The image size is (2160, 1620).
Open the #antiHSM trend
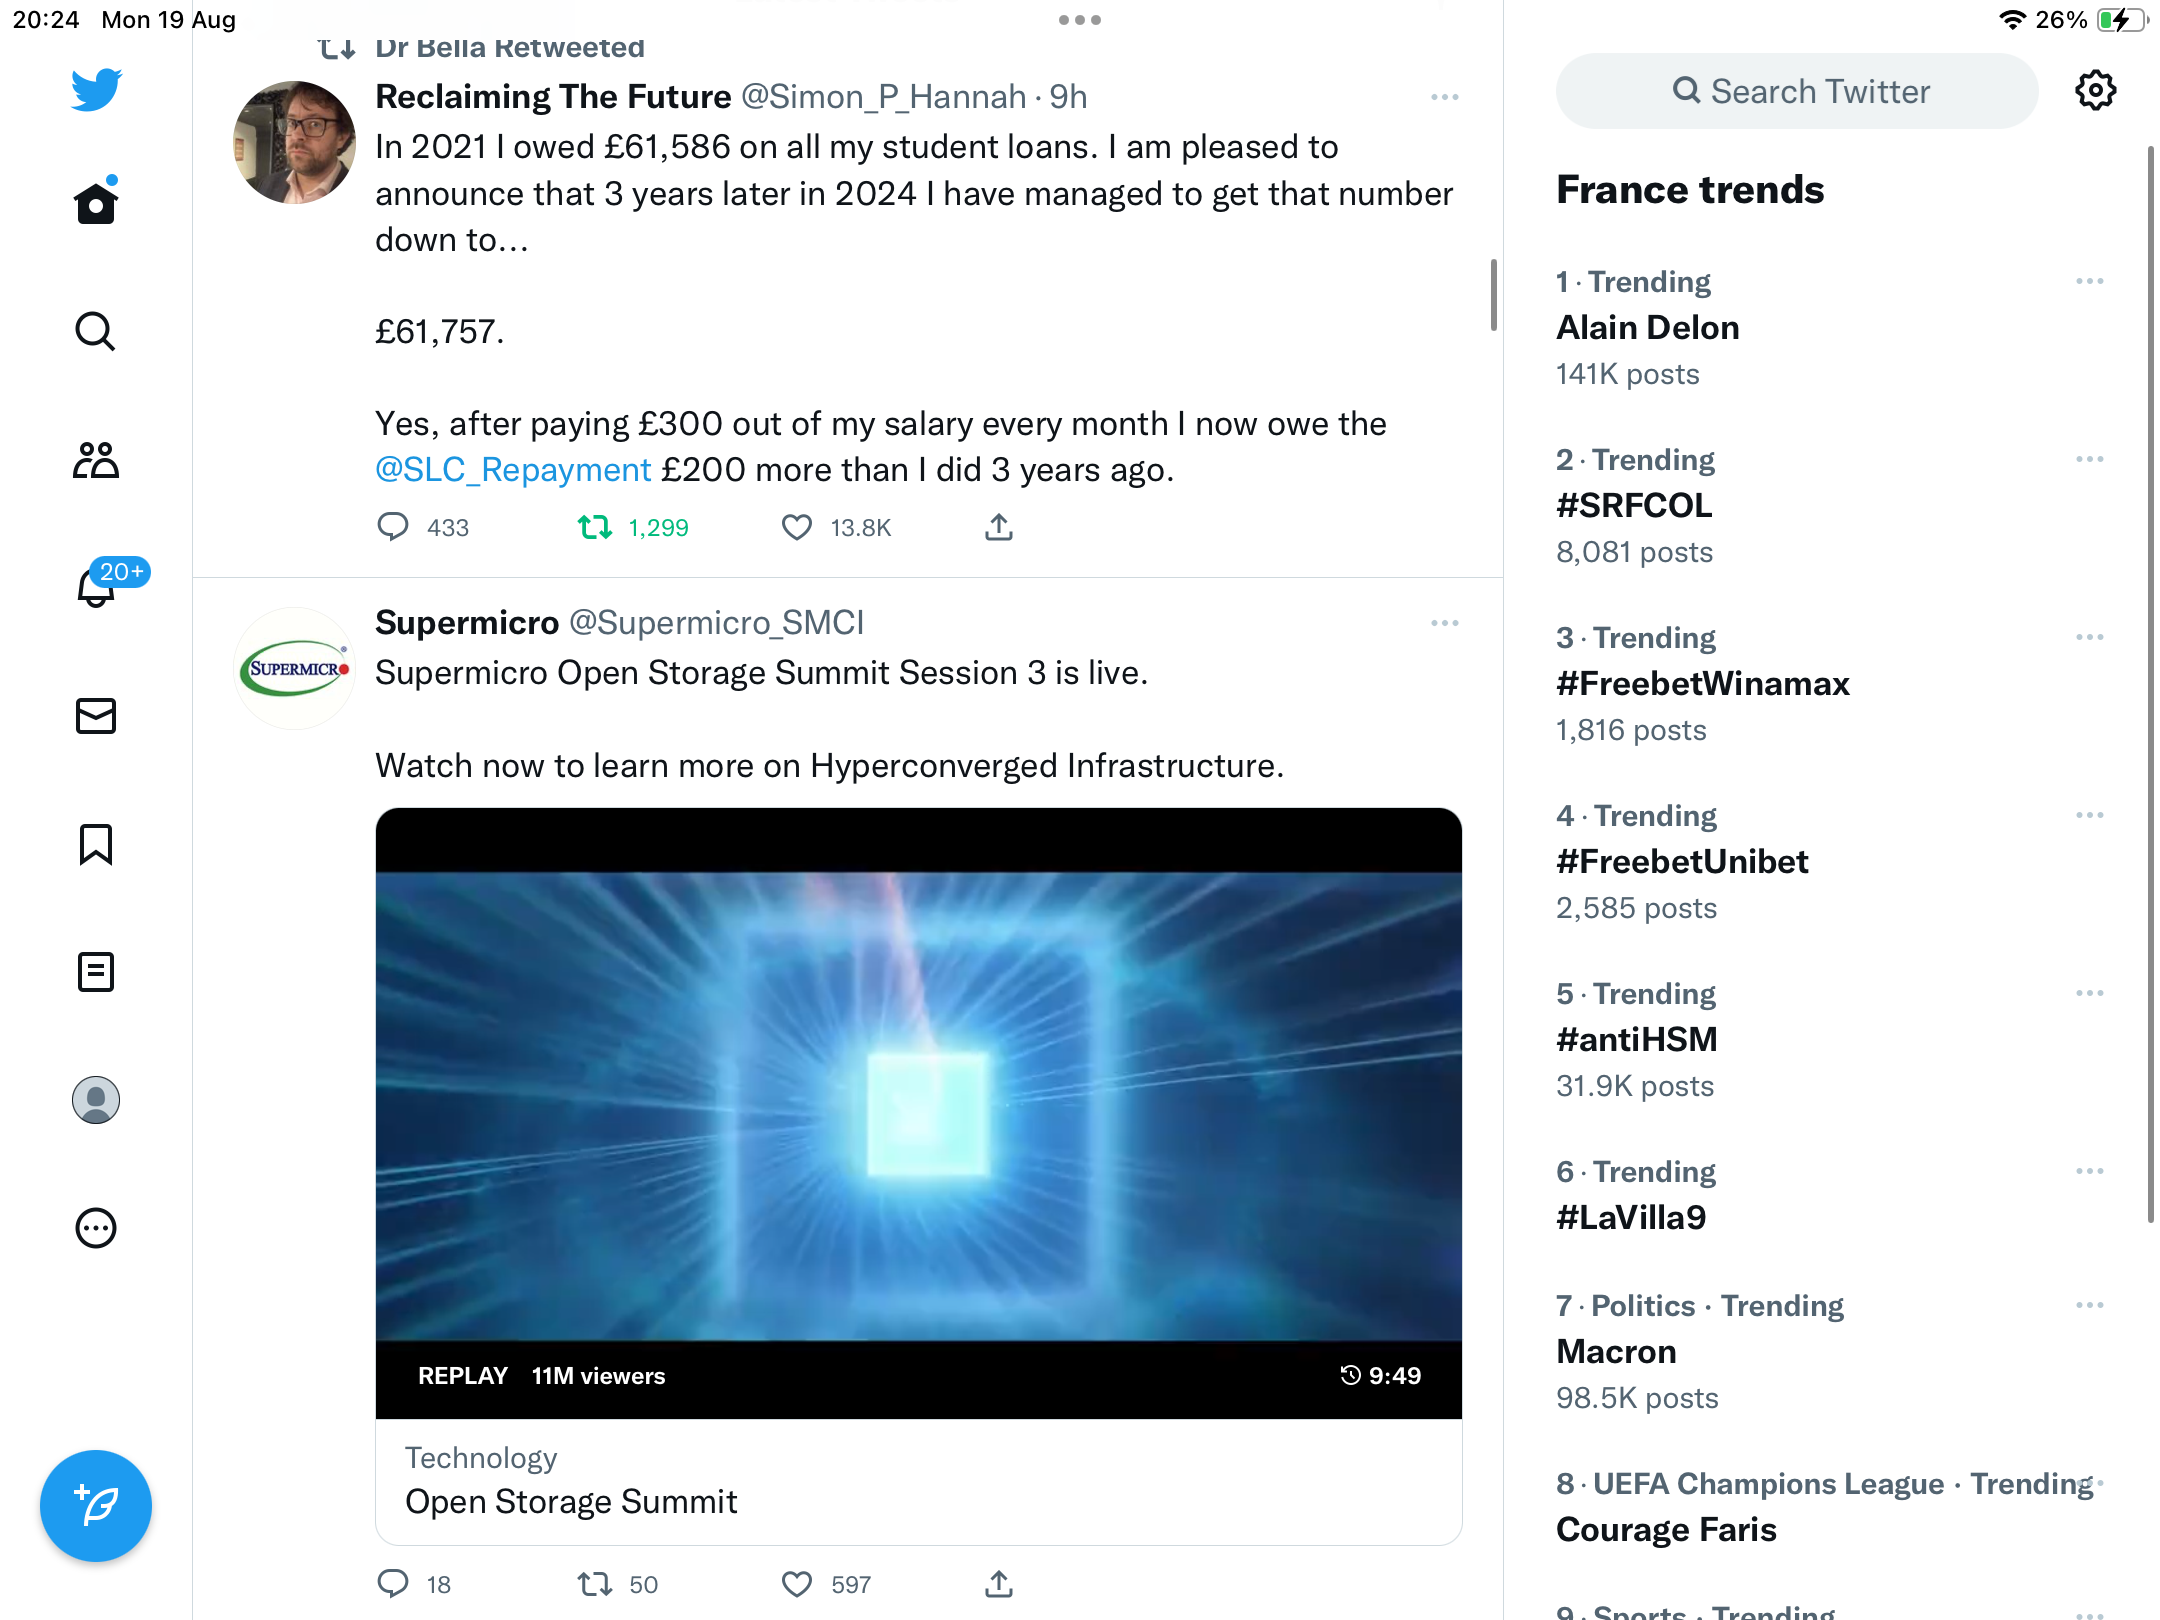[1637, 1040]
